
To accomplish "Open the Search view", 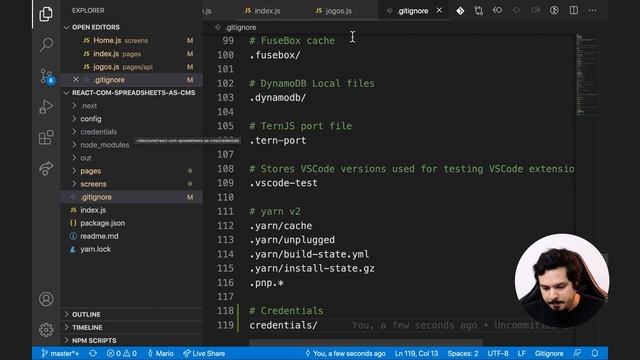I will (46, 44).
